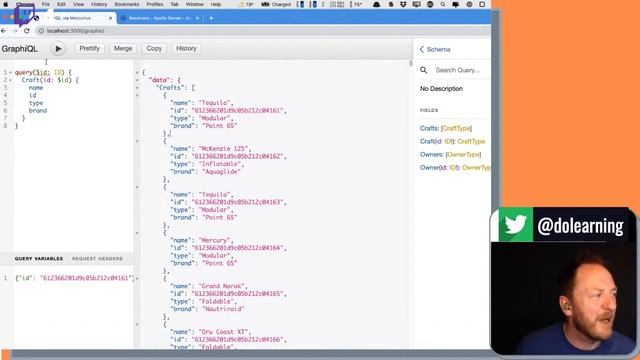Collapse the "Crafts" array fold arrow
This screenshot has width=640, height=360.
137,88
